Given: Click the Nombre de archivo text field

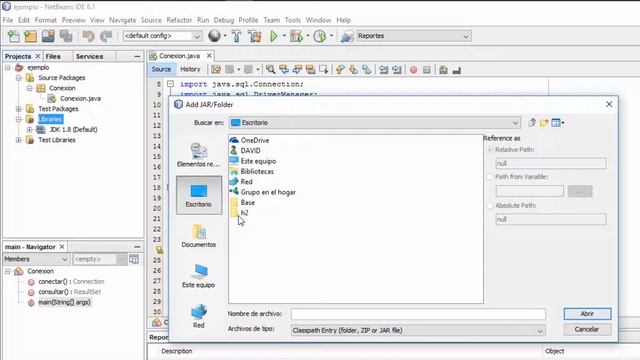Looking at the screenshot, I should (x=418, y=314).
